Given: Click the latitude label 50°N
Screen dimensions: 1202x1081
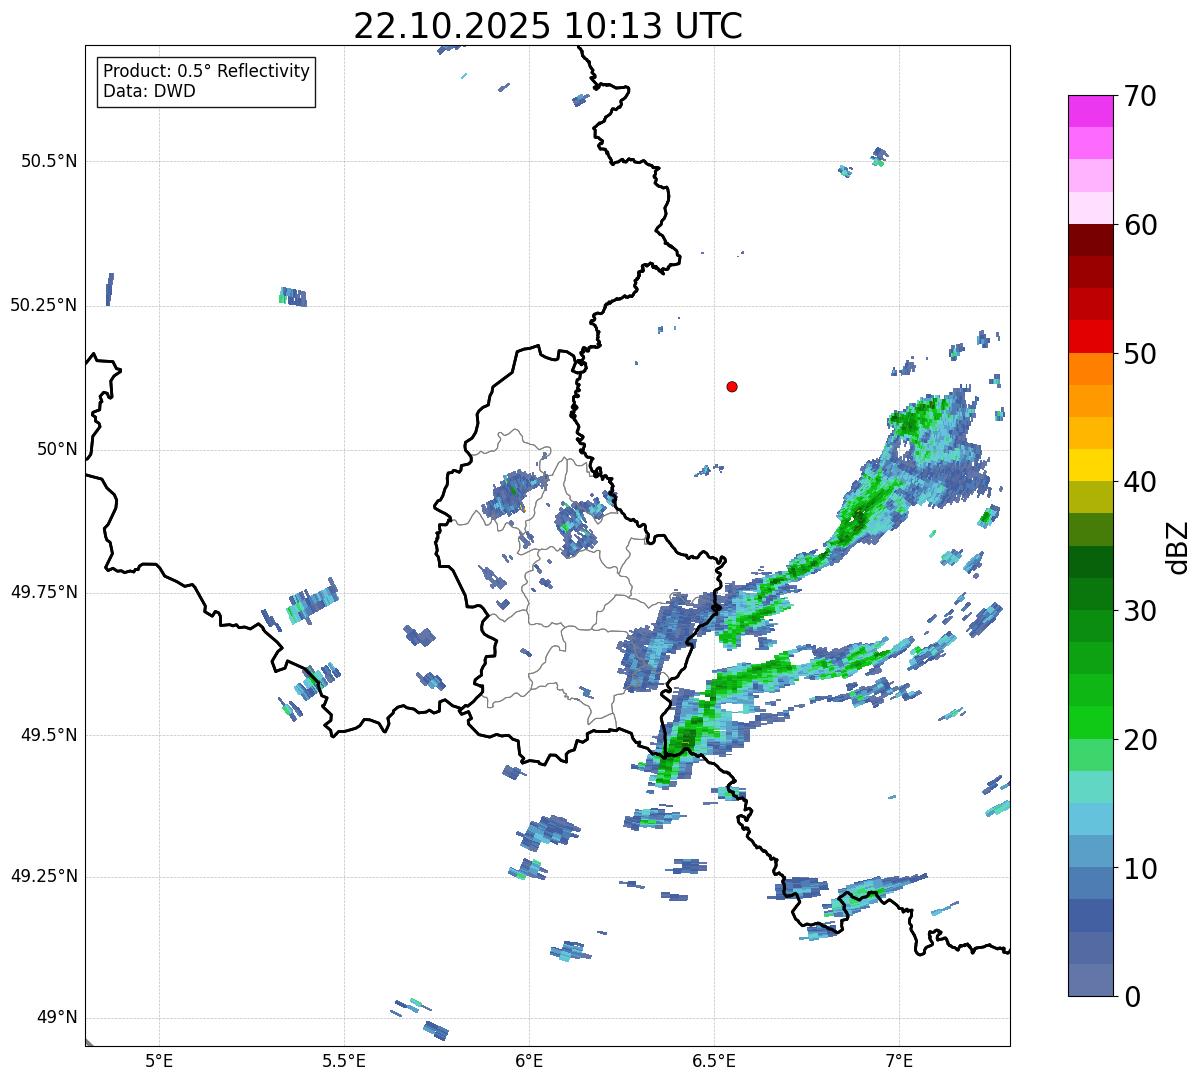Looking at the screenshot, I should click(57, 449).
